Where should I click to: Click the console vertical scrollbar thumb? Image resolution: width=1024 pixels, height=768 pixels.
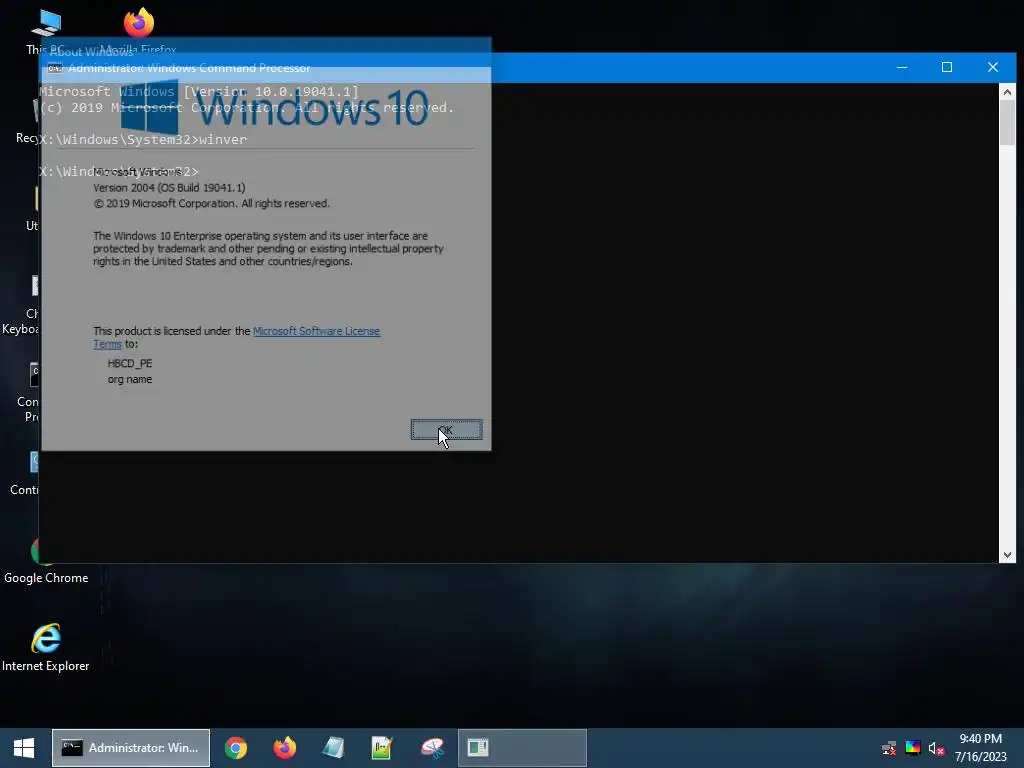click(1007, 123)
